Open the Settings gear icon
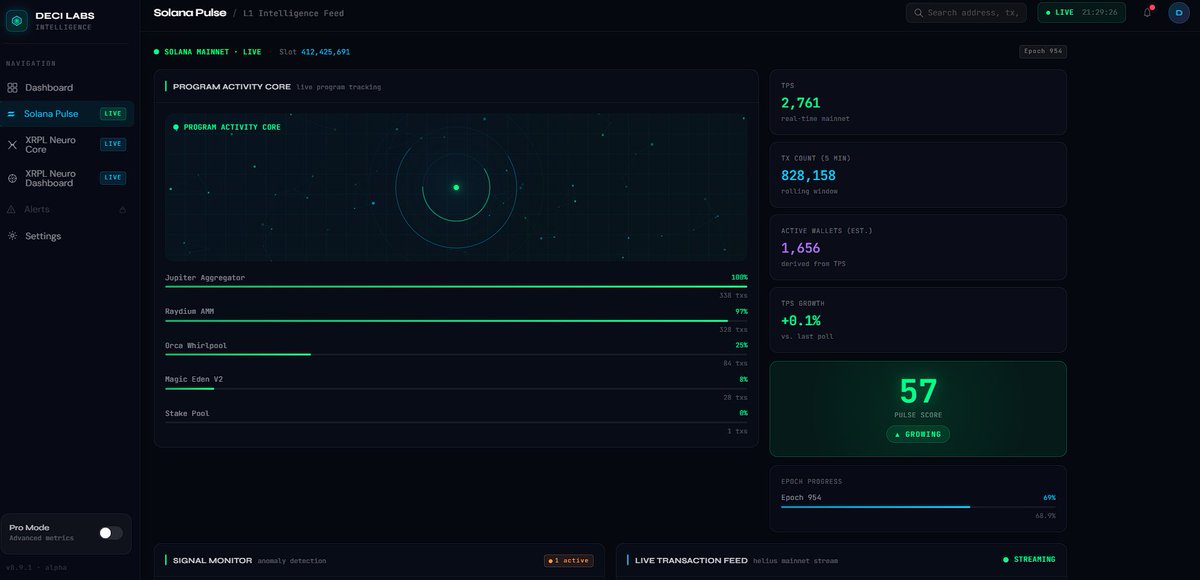 (x=12, y=236)
